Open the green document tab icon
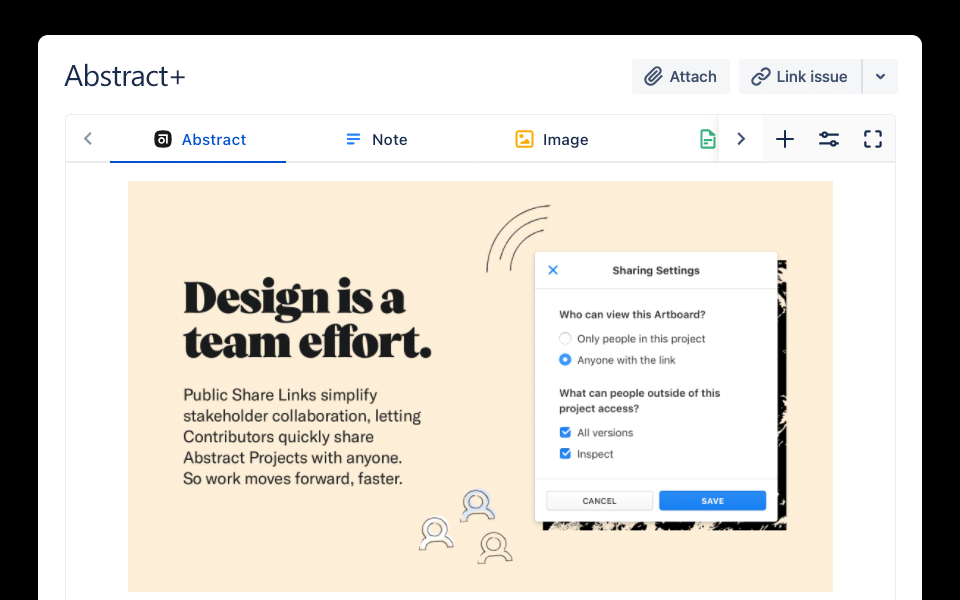 [x=708, y=140]
